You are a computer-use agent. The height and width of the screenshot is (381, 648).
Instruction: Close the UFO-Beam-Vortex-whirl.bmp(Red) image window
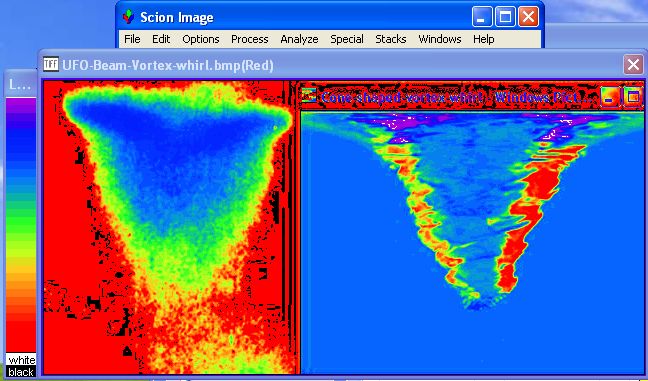tap(633, 65)
